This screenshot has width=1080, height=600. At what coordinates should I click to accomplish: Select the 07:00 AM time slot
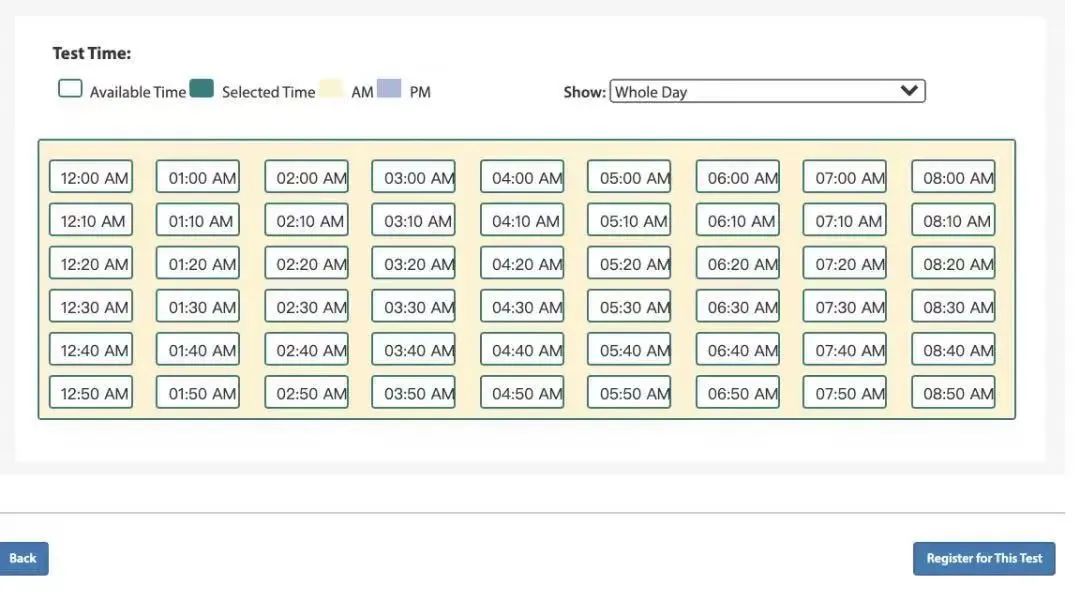click(844, 177)
